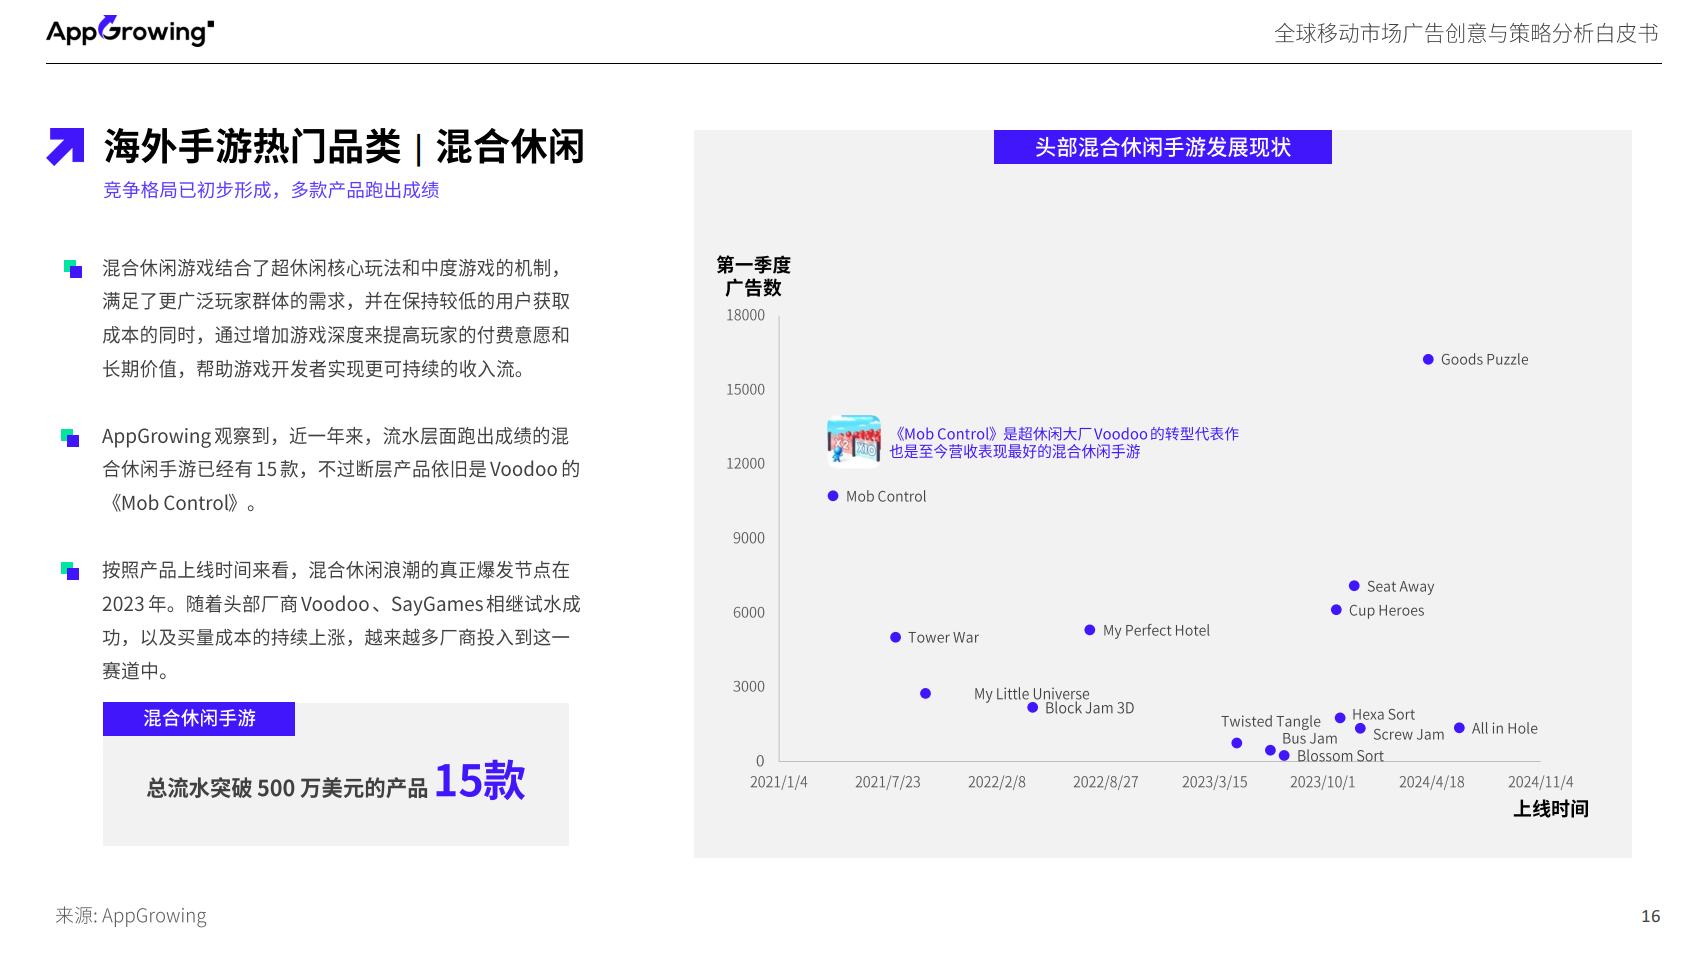Click the x-axis date 2023/10/1
Viewport: 1708px width, 960px height.
tap(1322, 782)
